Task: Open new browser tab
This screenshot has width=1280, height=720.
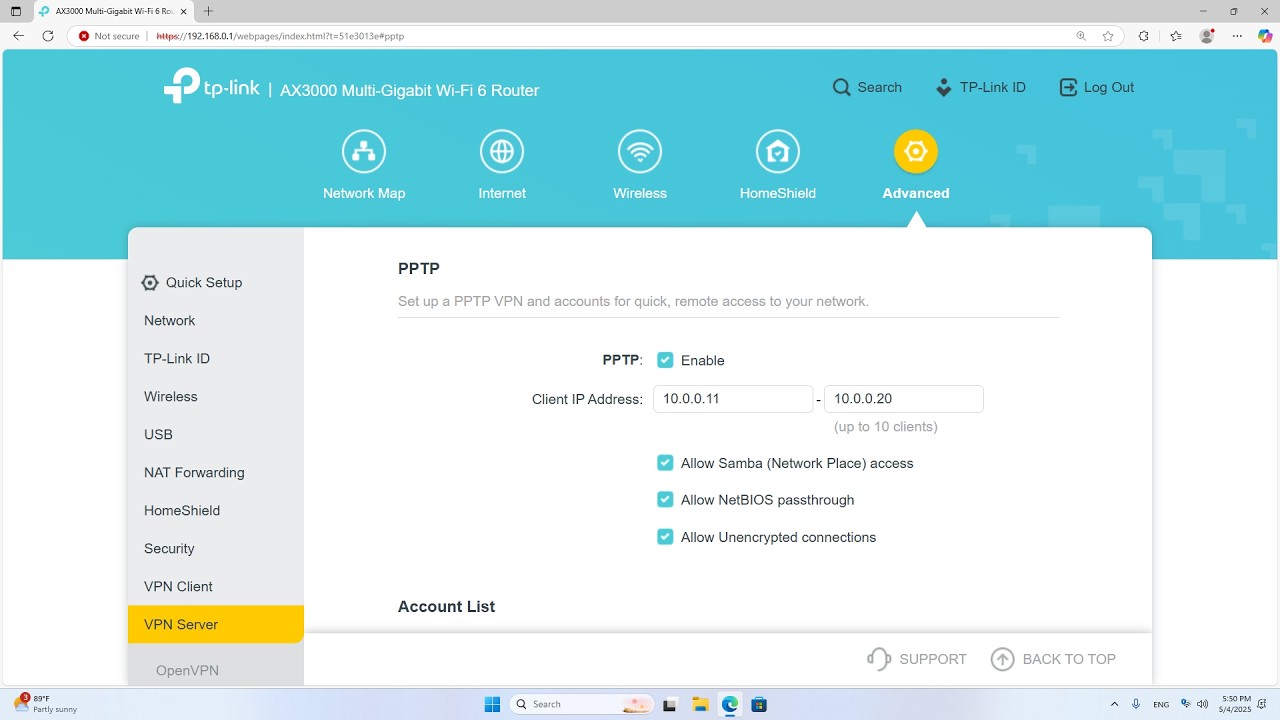Action: [208, 11]
